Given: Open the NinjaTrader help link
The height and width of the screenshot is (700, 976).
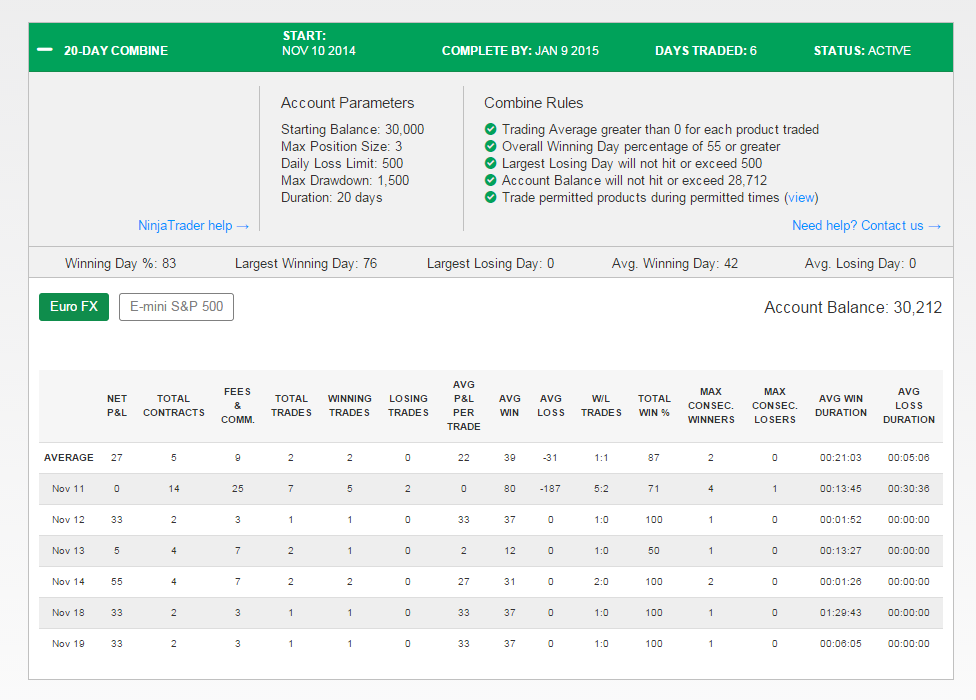Looking at the screenshot, I should 194,225.
